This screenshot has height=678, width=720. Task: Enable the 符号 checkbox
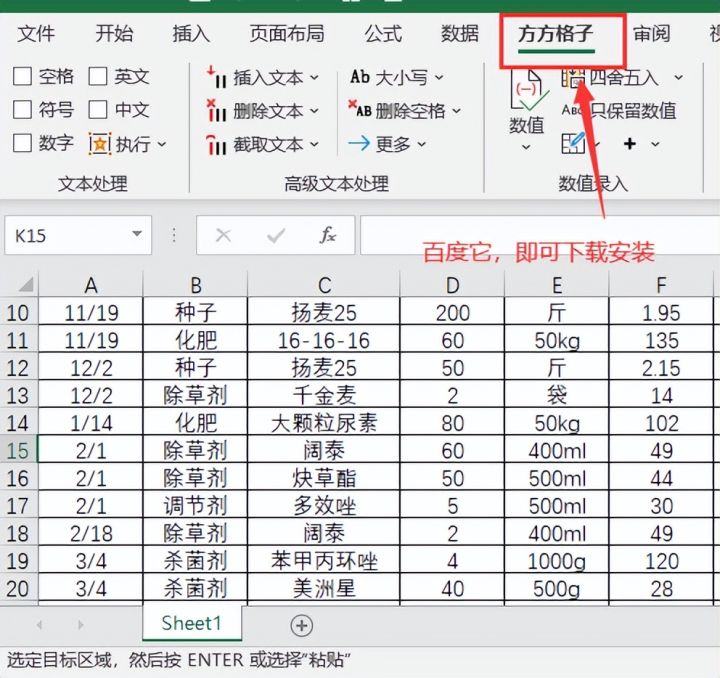[22, 110]
